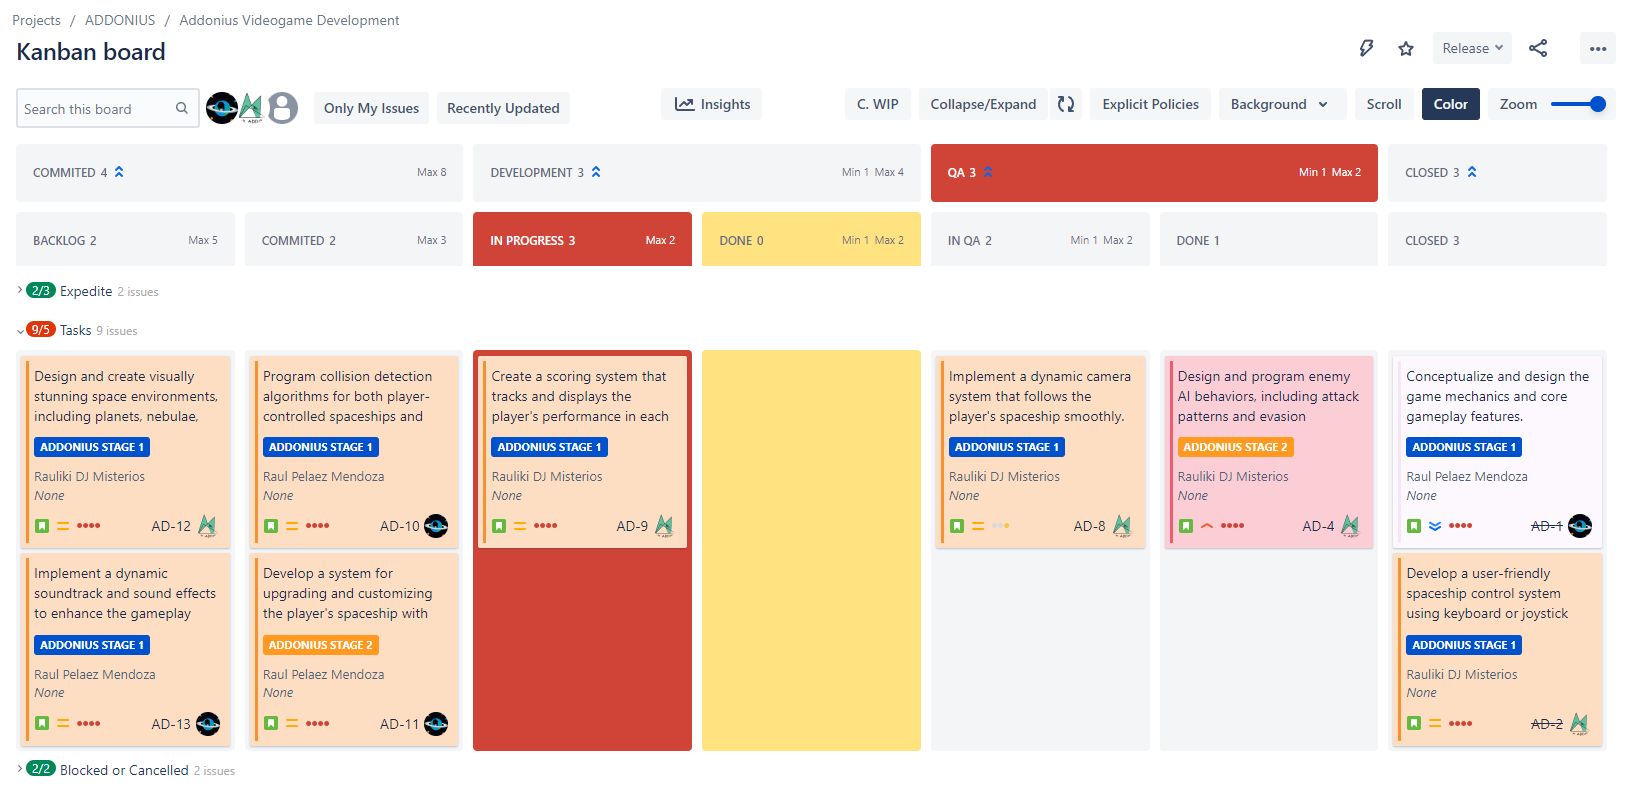Toggle the Only My Issues filter
This screenshot has width=1628, height=801.
(x=371, y=108)
